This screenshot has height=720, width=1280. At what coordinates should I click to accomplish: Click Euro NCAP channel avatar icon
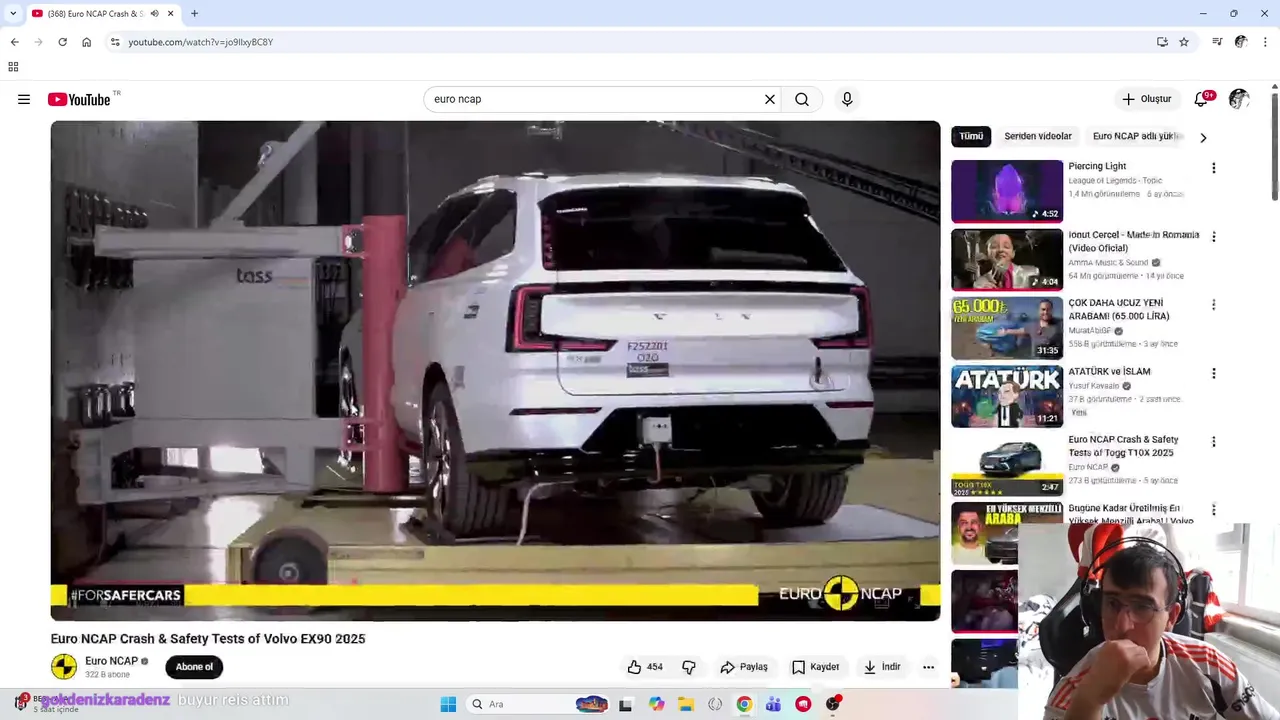click(63, 667)
